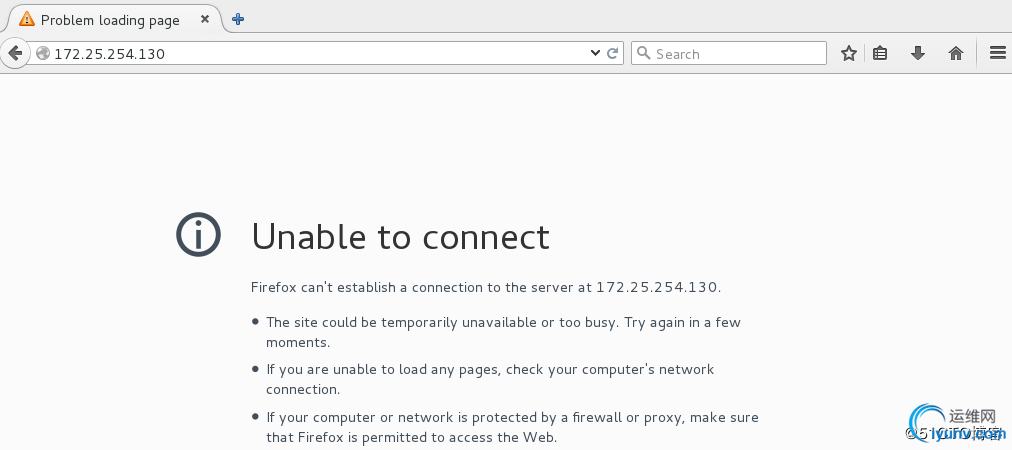This screenshot has width=1012, height=450.
Task: Expand the URL bar history dropdown
Action: tap(596, 54)
